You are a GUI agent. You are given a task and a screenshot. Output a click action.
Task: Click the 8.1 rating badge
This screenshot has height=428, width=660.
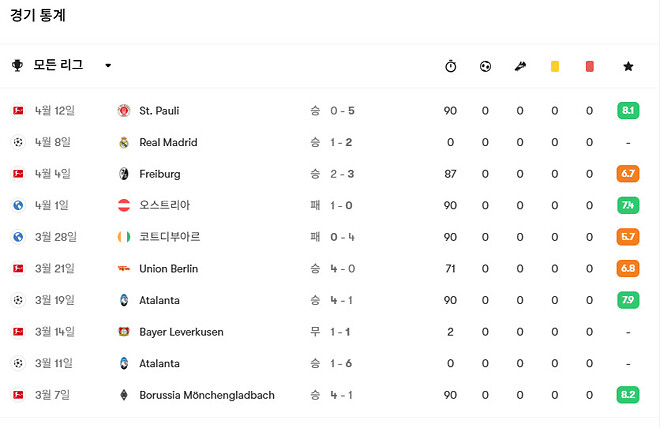point(628,111)
